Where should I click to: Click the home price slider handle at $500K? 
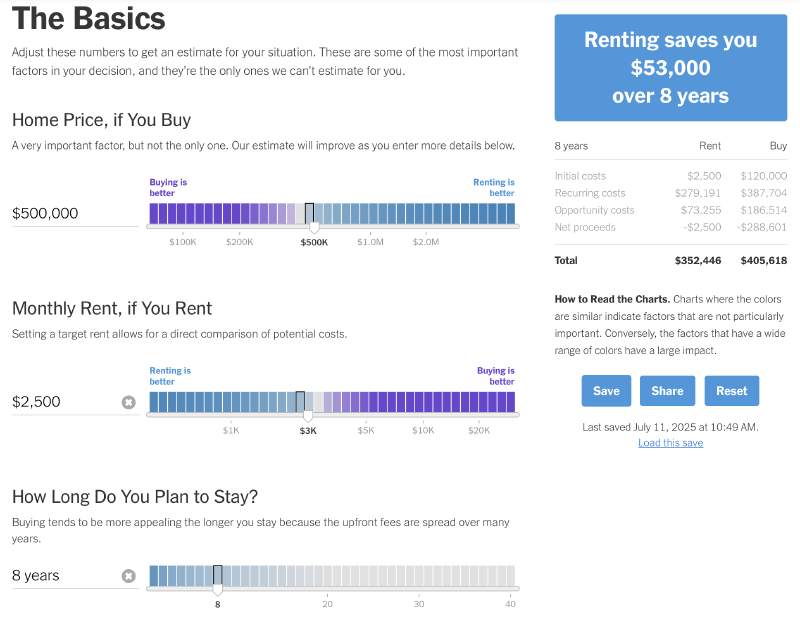[310, 213]
